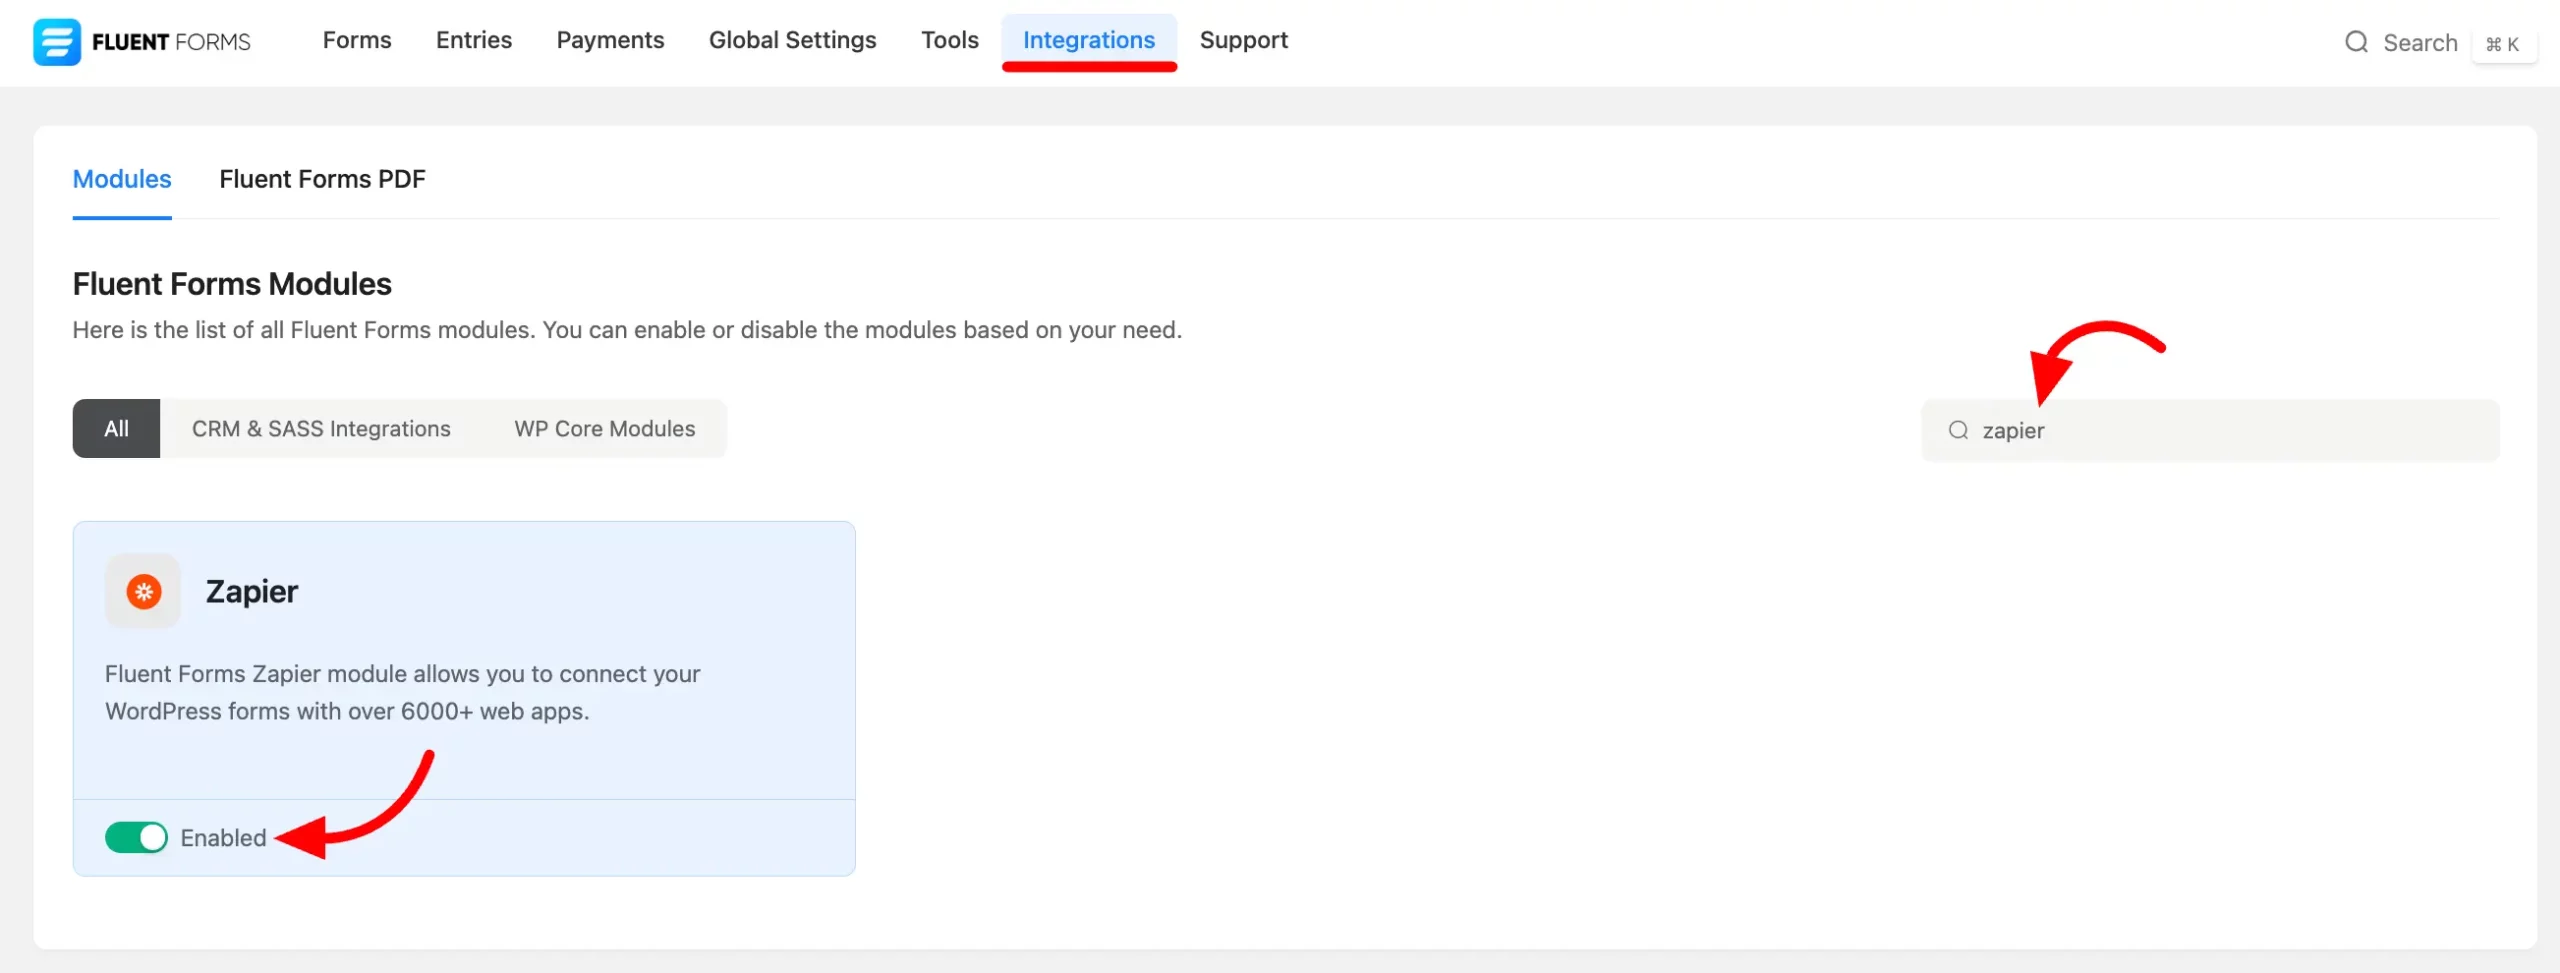Go to the Entries page

[473, 40]
